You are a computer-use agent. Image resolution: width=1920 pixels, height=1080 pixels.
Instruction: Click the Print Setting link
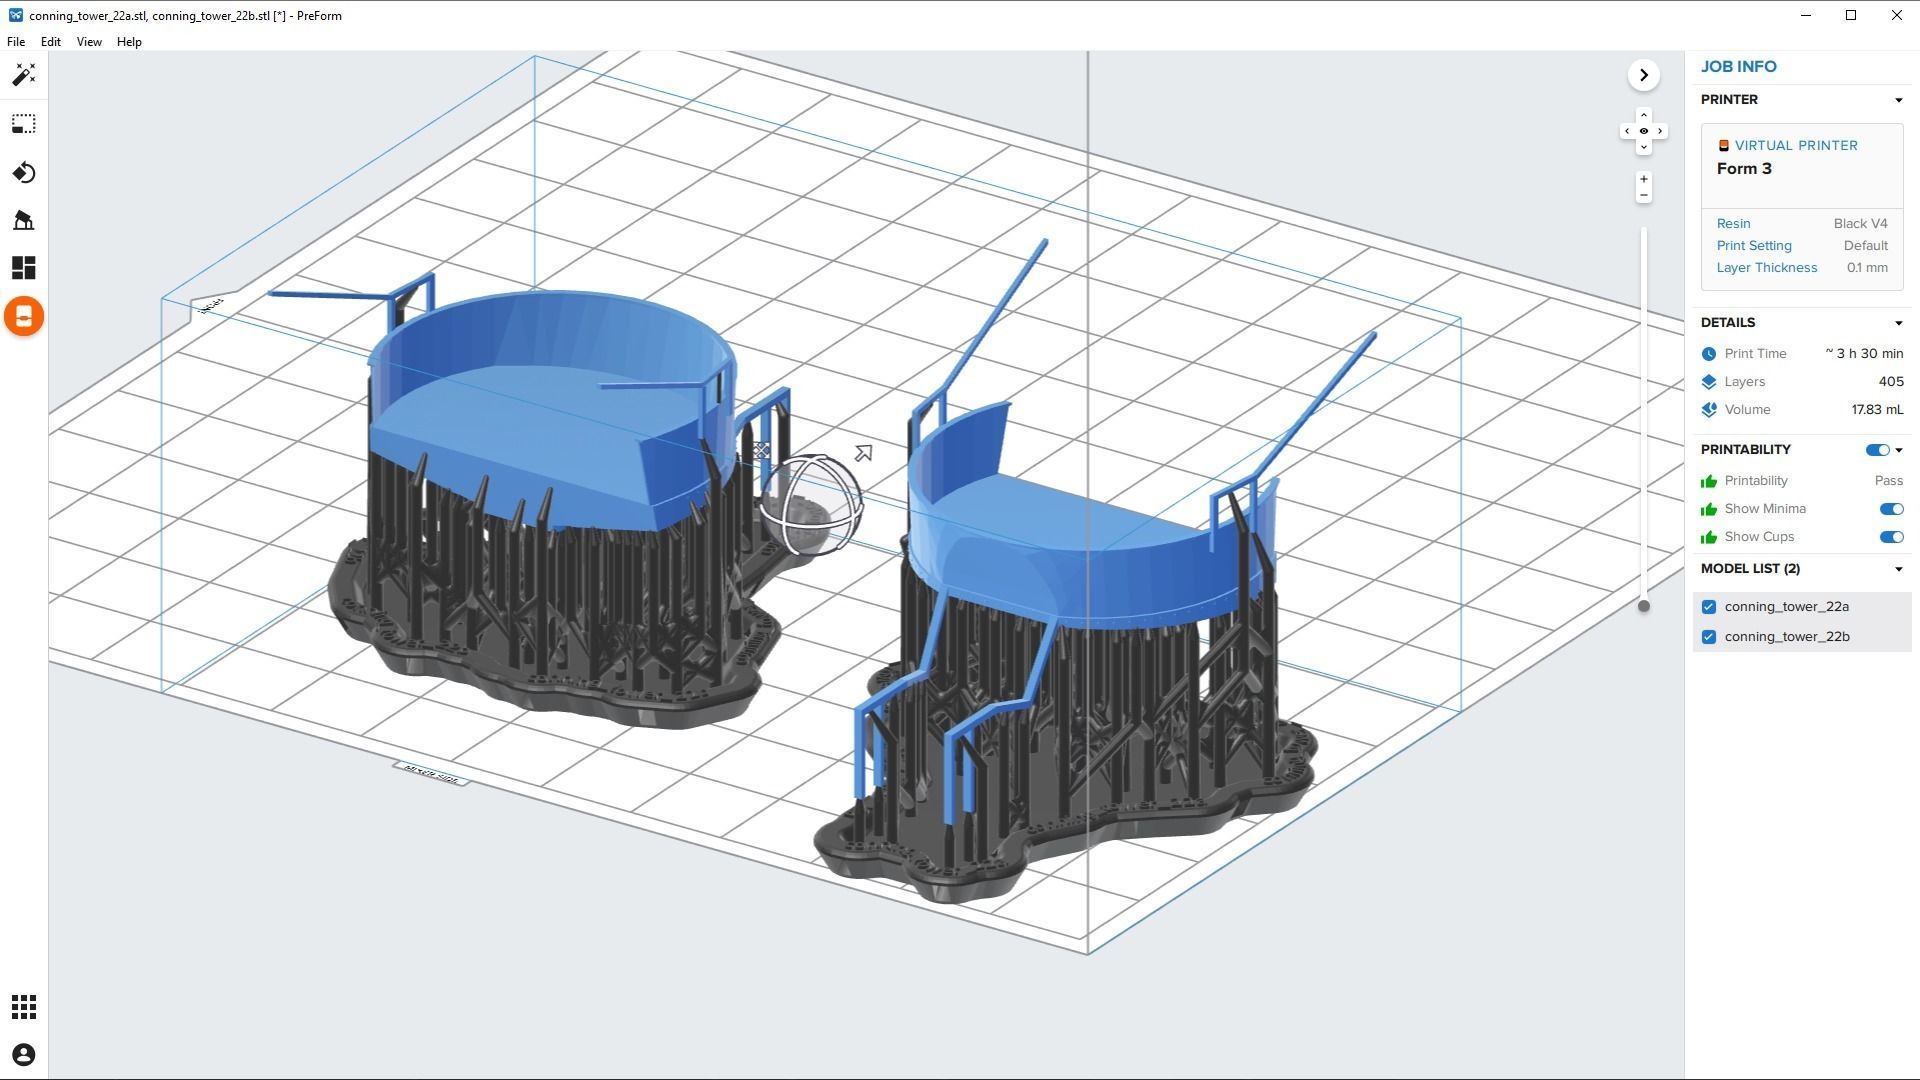click(1754, 246)
